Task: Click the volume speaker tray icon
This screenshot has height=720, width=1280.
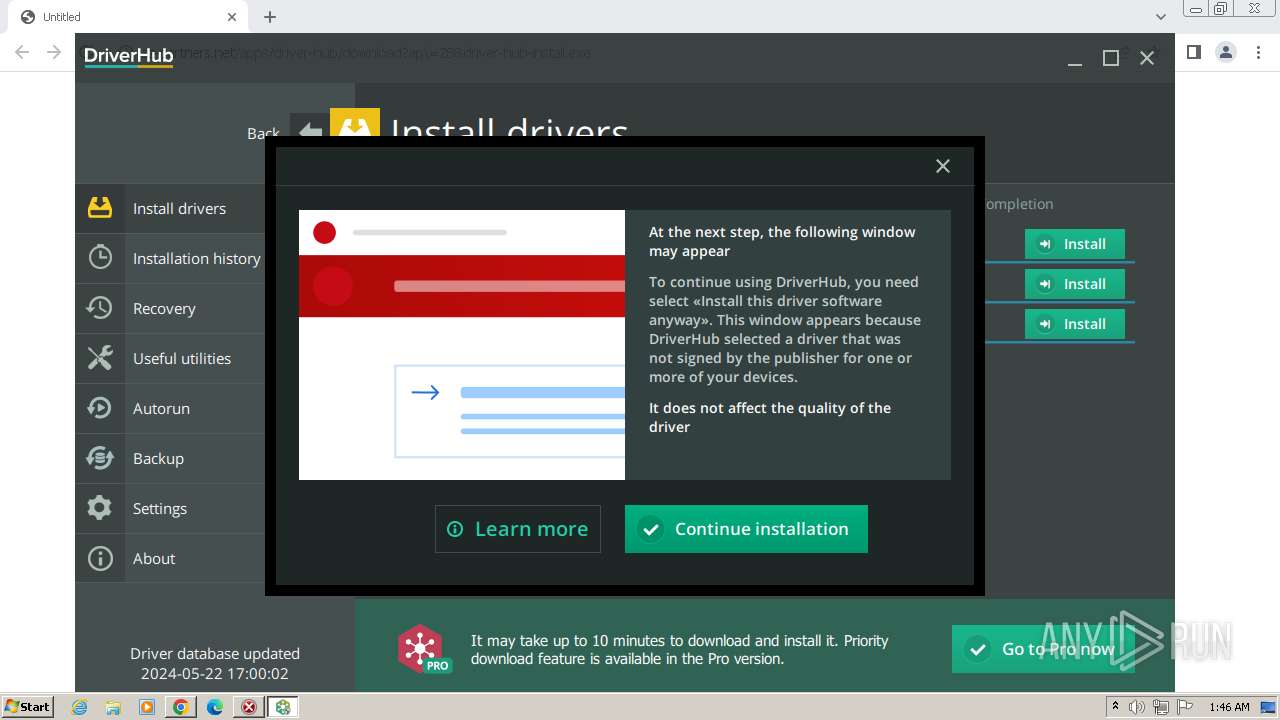Action: click(1137, 707)
